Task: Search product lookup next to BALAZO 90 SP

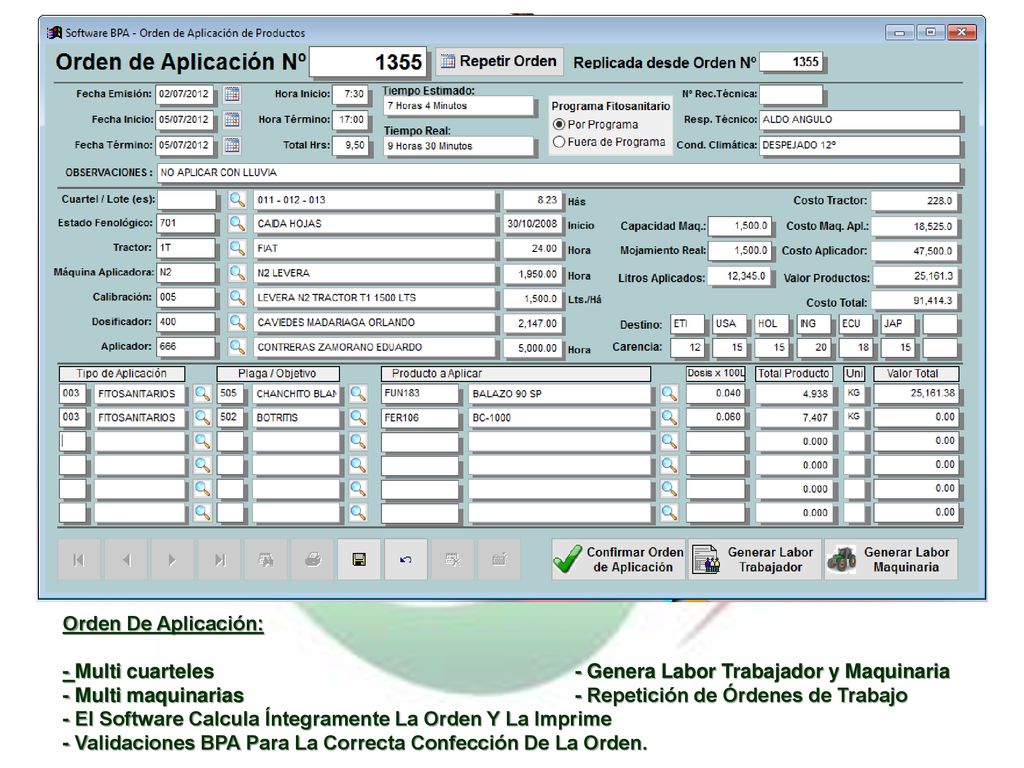Action: tap(669, 394)
